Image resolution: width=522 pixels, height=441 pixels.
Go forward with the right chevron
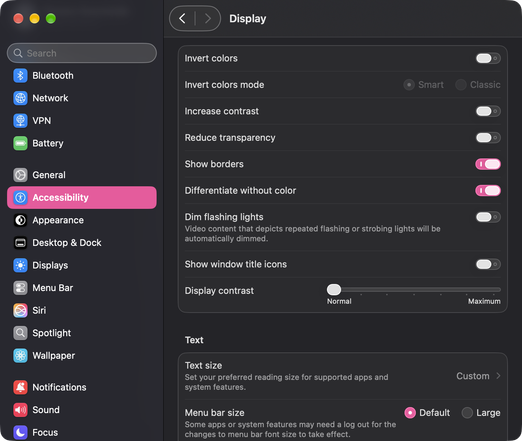pos(208,18)
